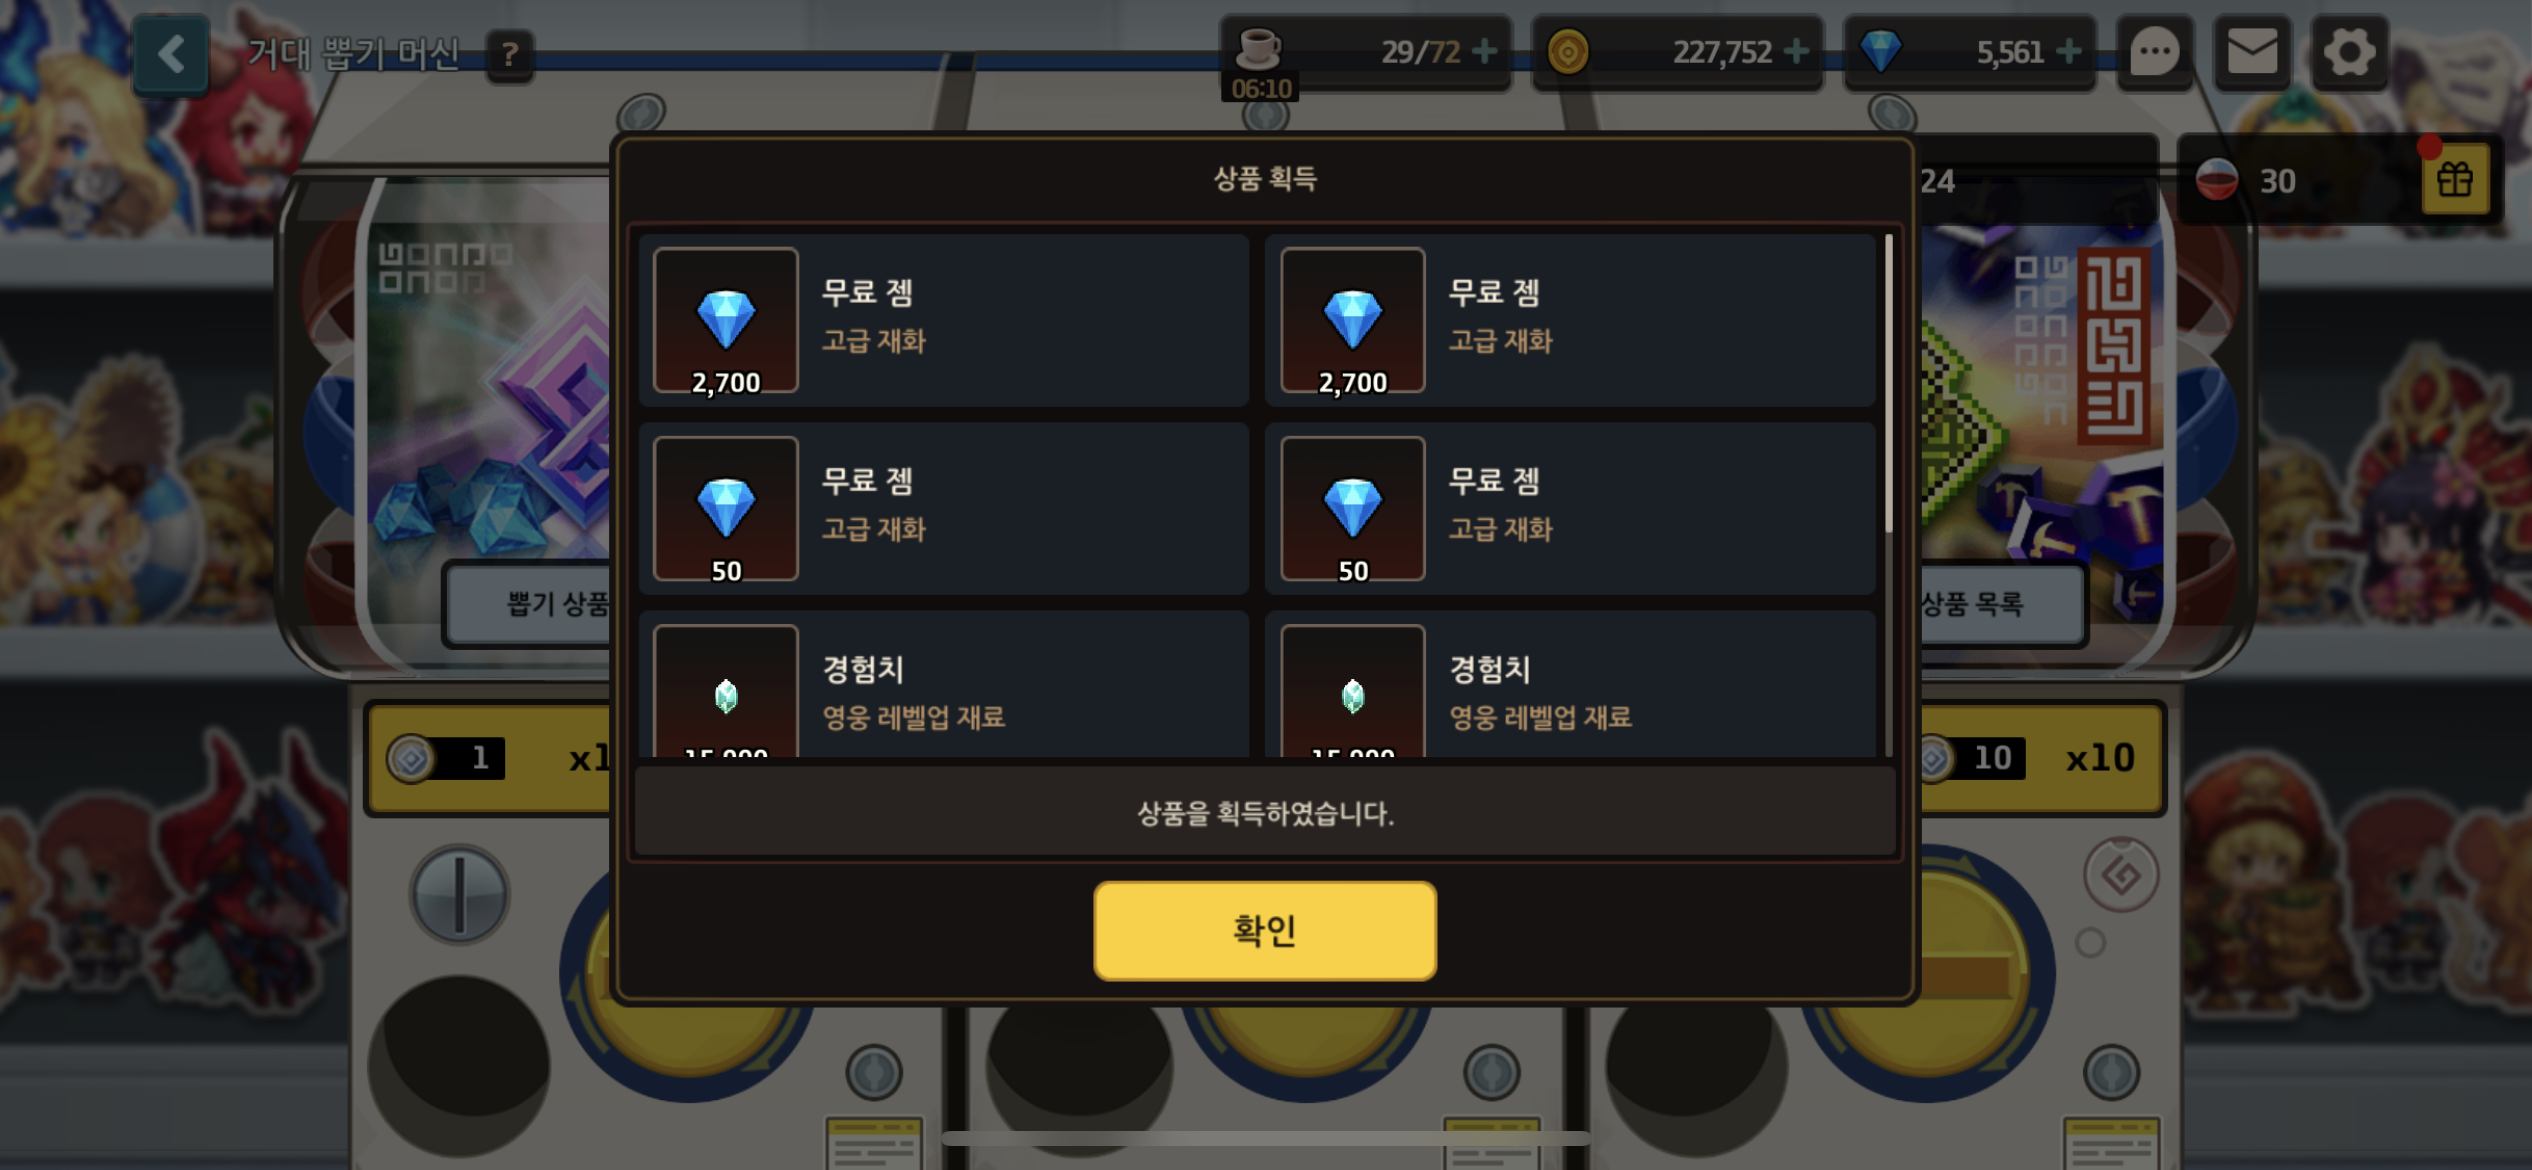Image resolution: width=2532 pixels, height=1170 pixels.
Task: Go back using the top-left arrow
Action: (171, 54)
